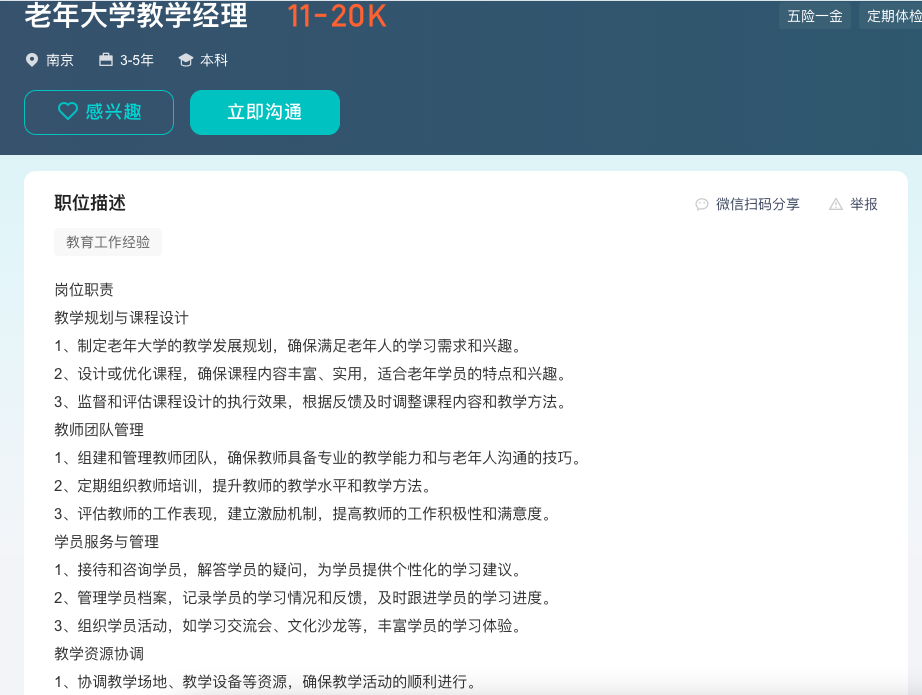Click the chat bubble icon for WeChat sharing

[x=702, y=204]
